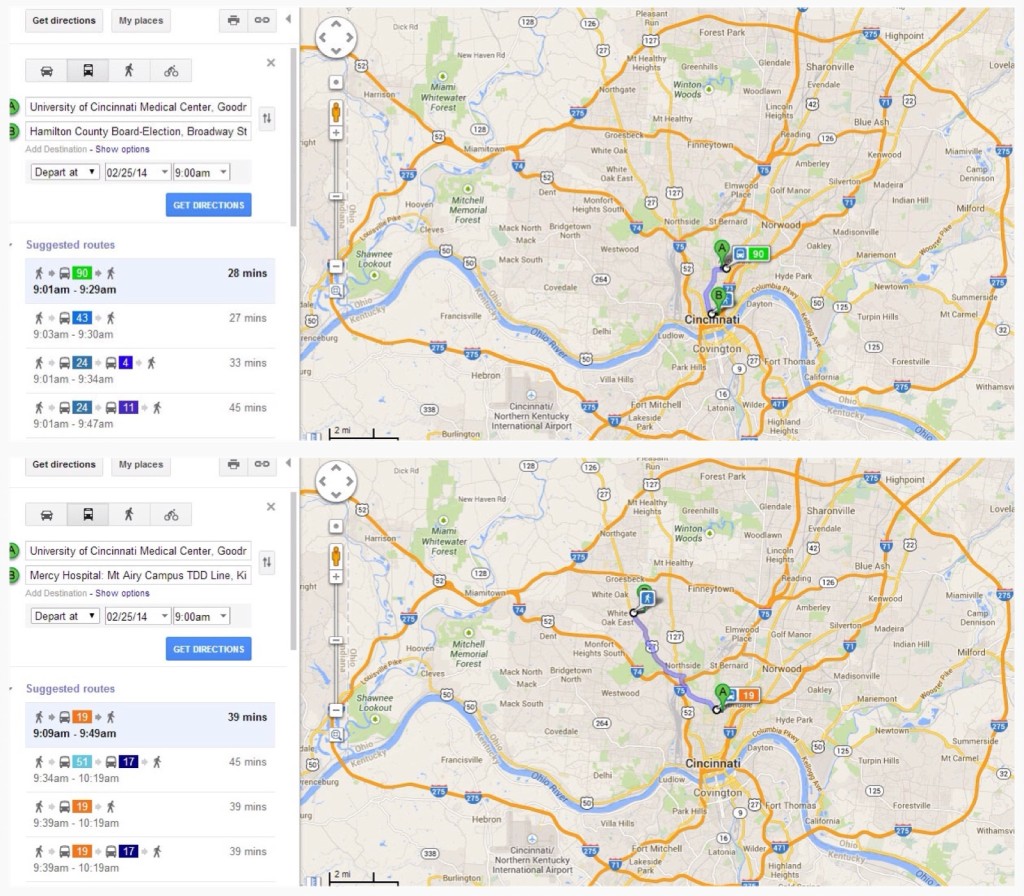The height and width of the screenshot is (896, 1024).
Task: Click Add Destination in bottom panel
Action: click(56, 594)
